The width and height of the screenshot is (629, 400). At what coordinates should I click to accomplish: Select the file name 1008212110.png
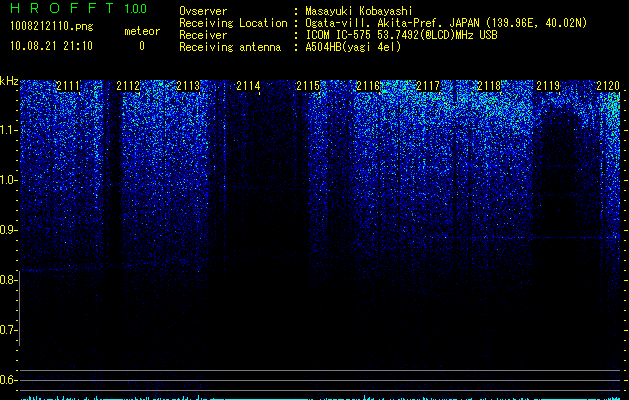point(52,26)
